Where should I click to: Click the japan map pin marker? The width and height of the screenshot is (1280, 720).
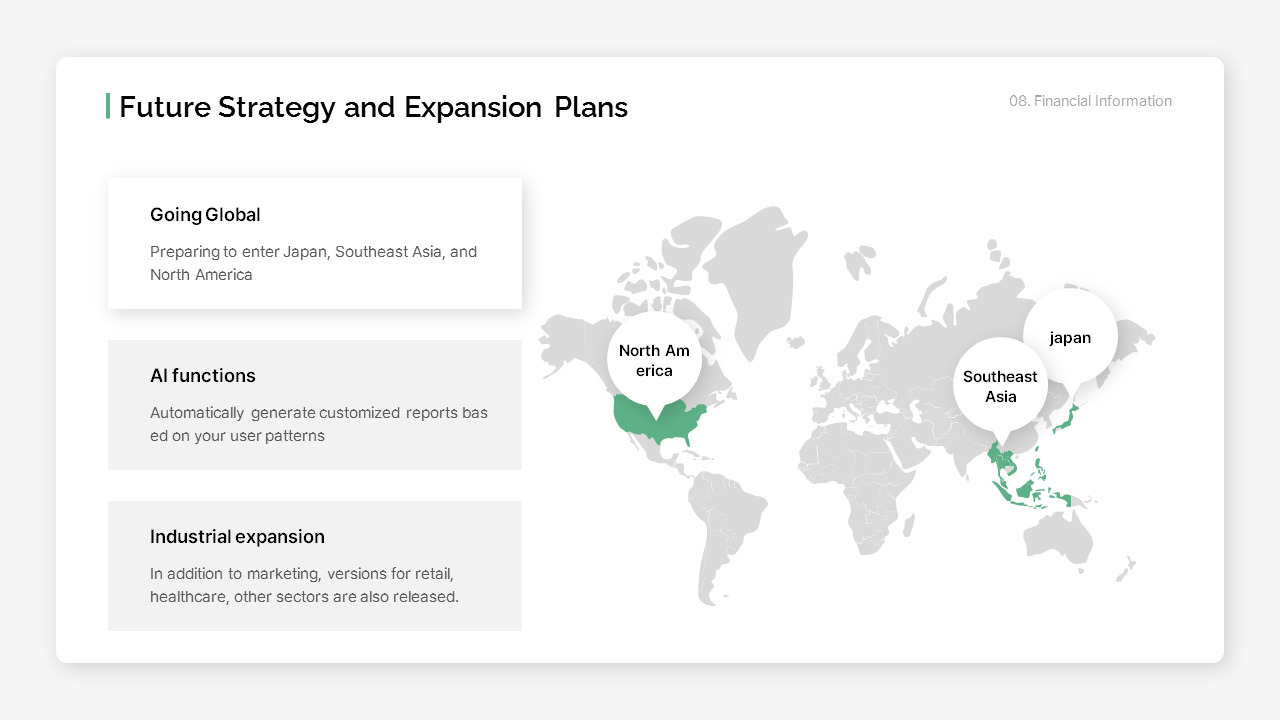pyautogui.click(x=1069, y=337)
